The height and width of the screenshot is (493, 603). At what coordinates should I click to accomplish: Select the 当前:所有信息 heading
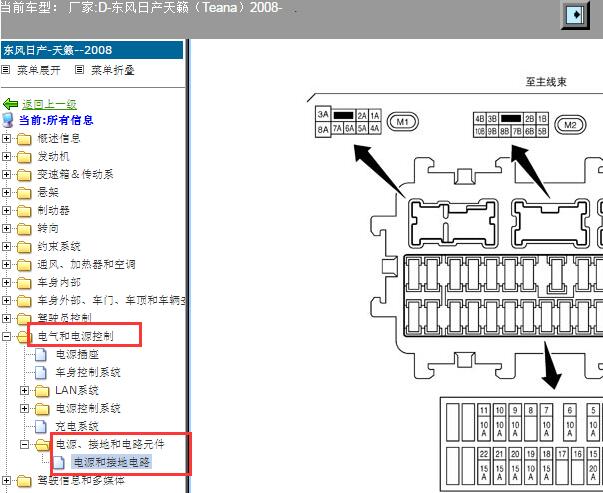tap(56, 120)
